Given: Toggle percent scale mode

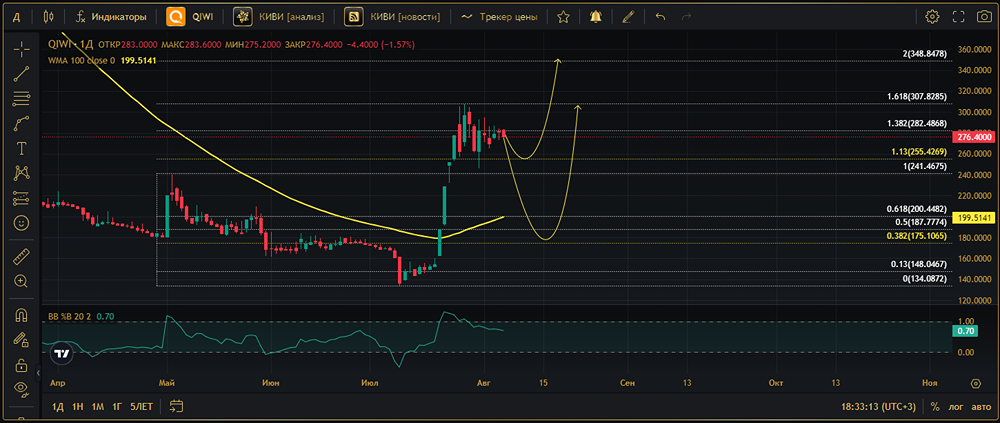Looking at the screenshot, I should (935, 406).
